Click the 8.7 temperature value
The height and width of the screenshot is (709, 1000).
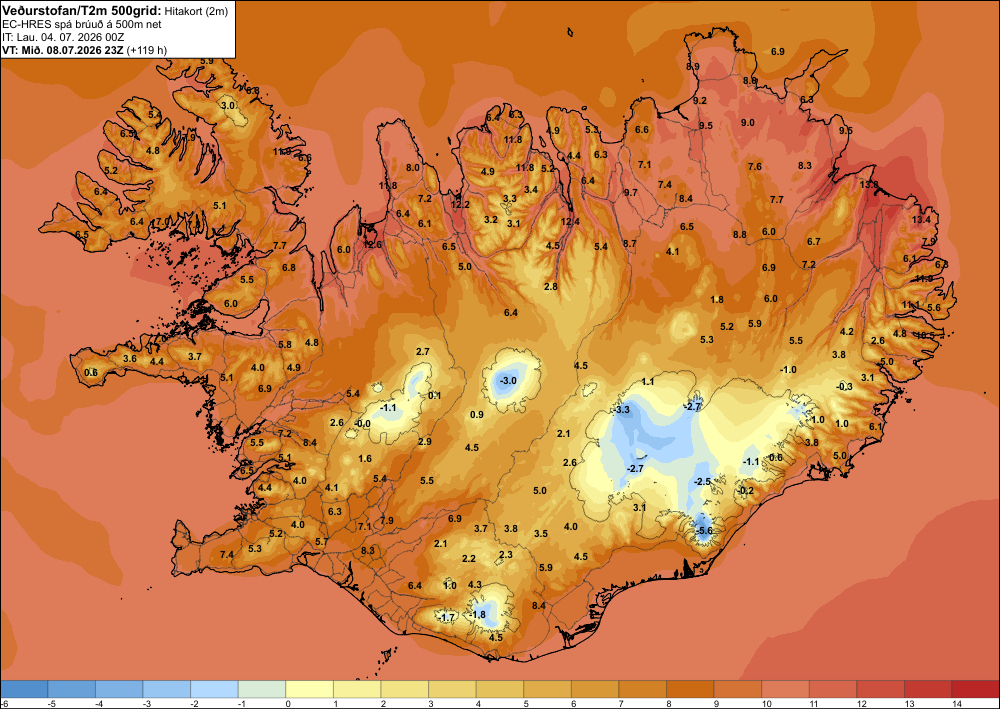point(629,244)
